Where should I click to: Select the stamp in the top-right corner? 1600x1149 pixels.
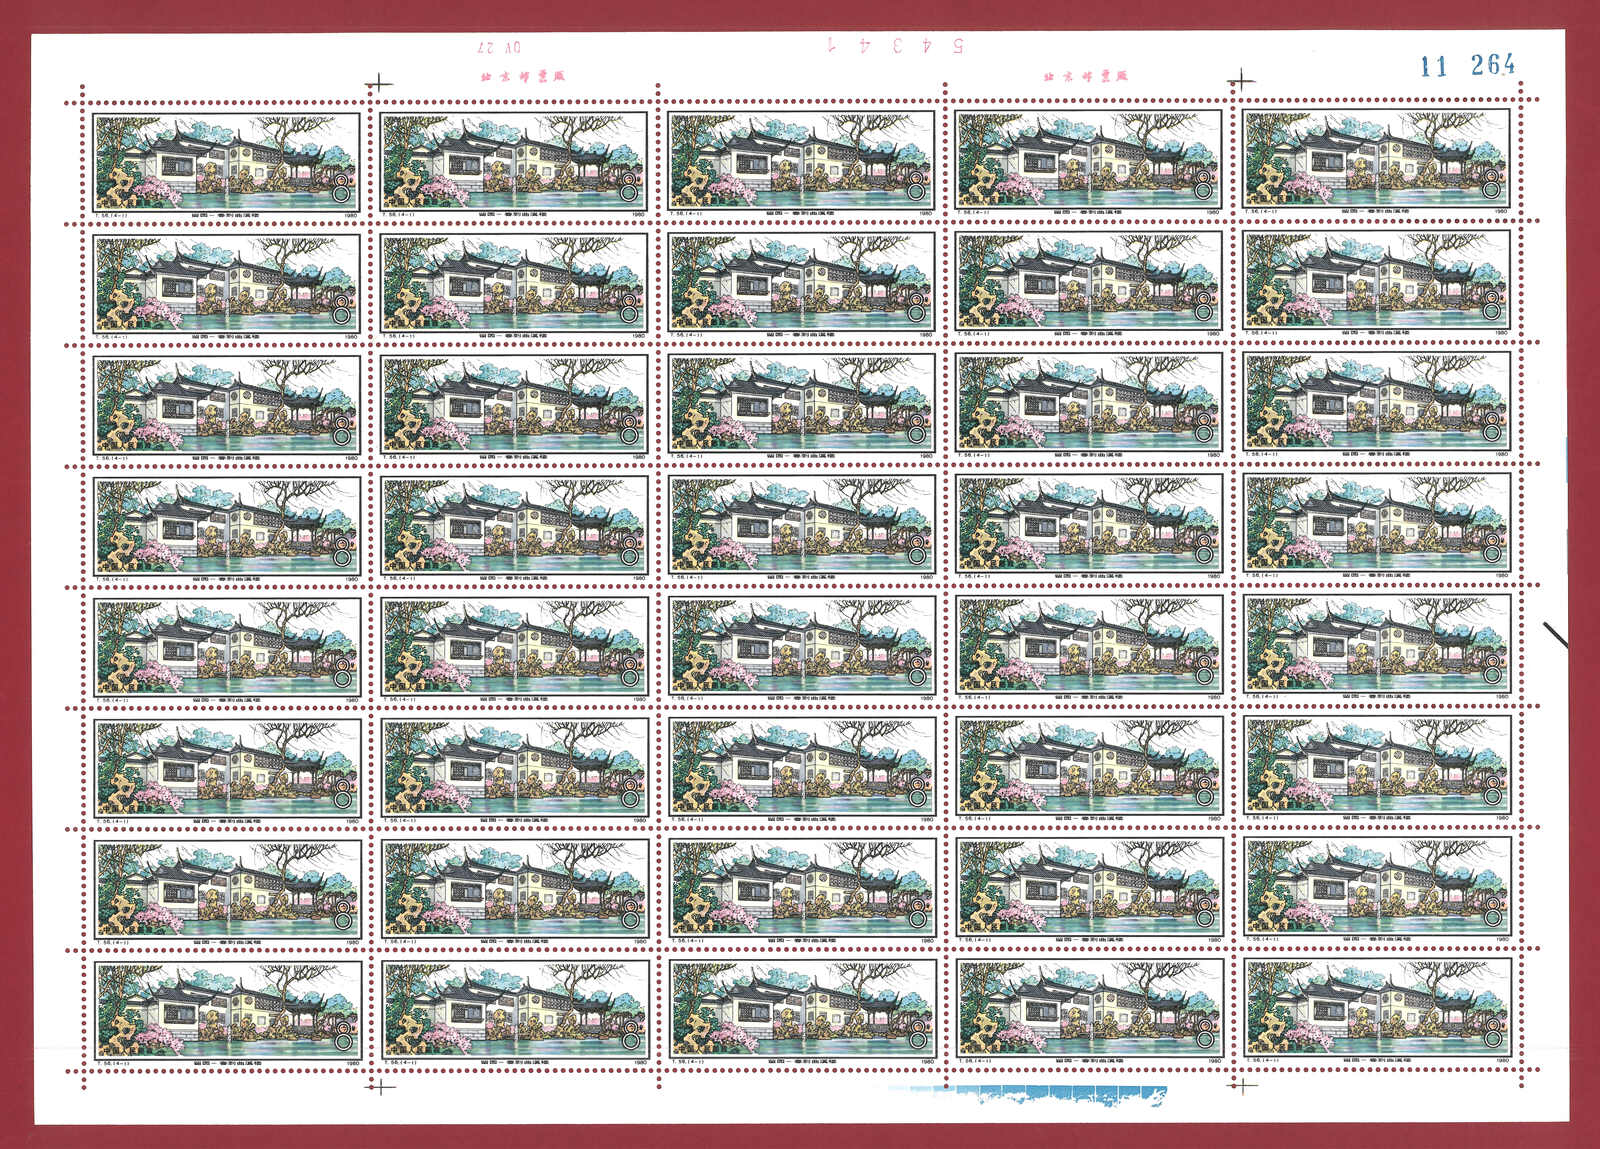pos(1377,160)
